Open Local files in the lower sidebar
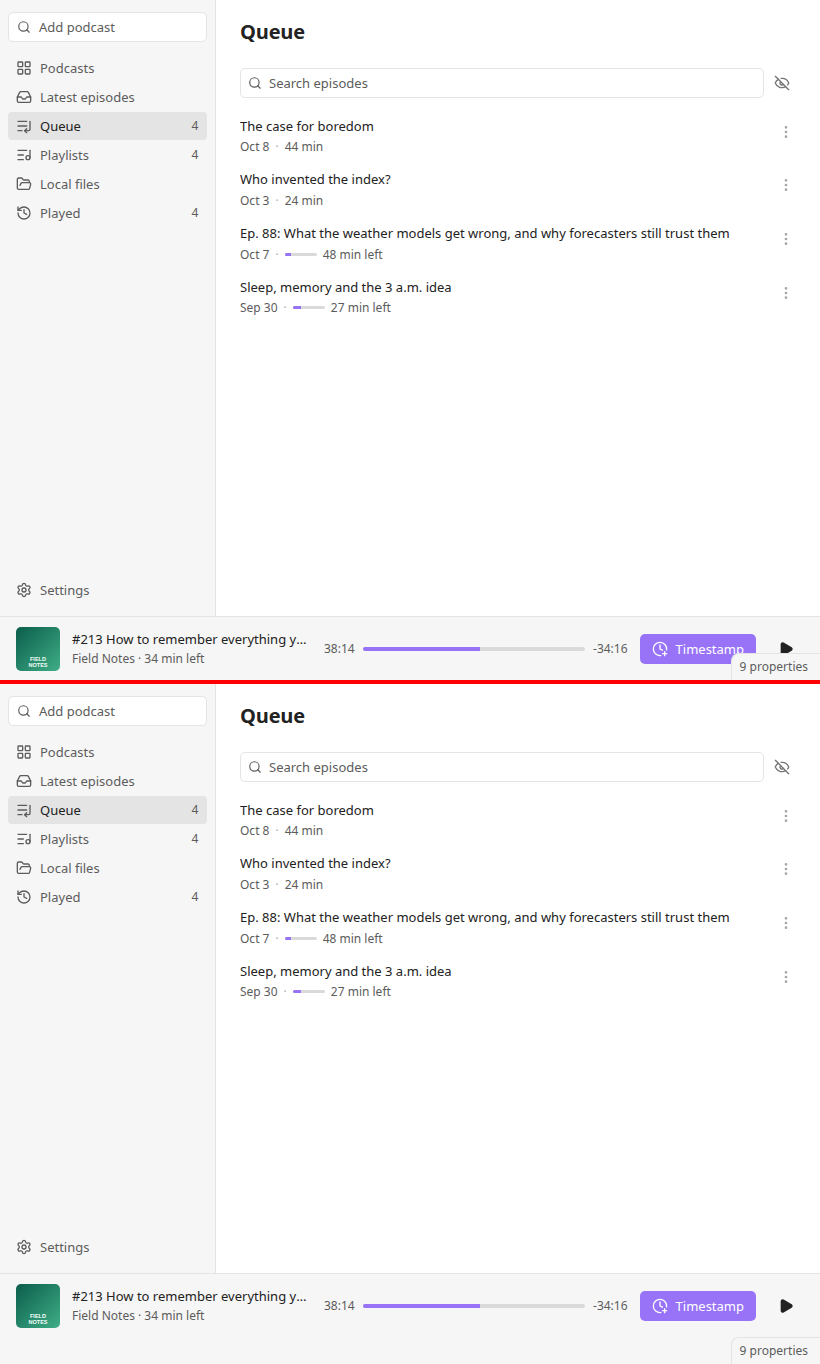The width and height of the screenshot is (820, 1364). pyautogui.click(x=107, y=868)
